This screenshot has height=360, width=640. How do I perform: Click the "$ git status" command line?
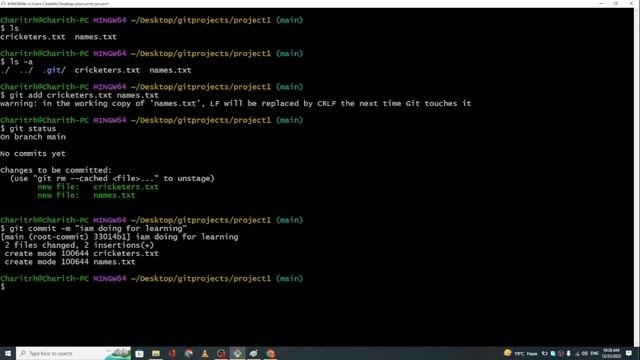(28, 129)
